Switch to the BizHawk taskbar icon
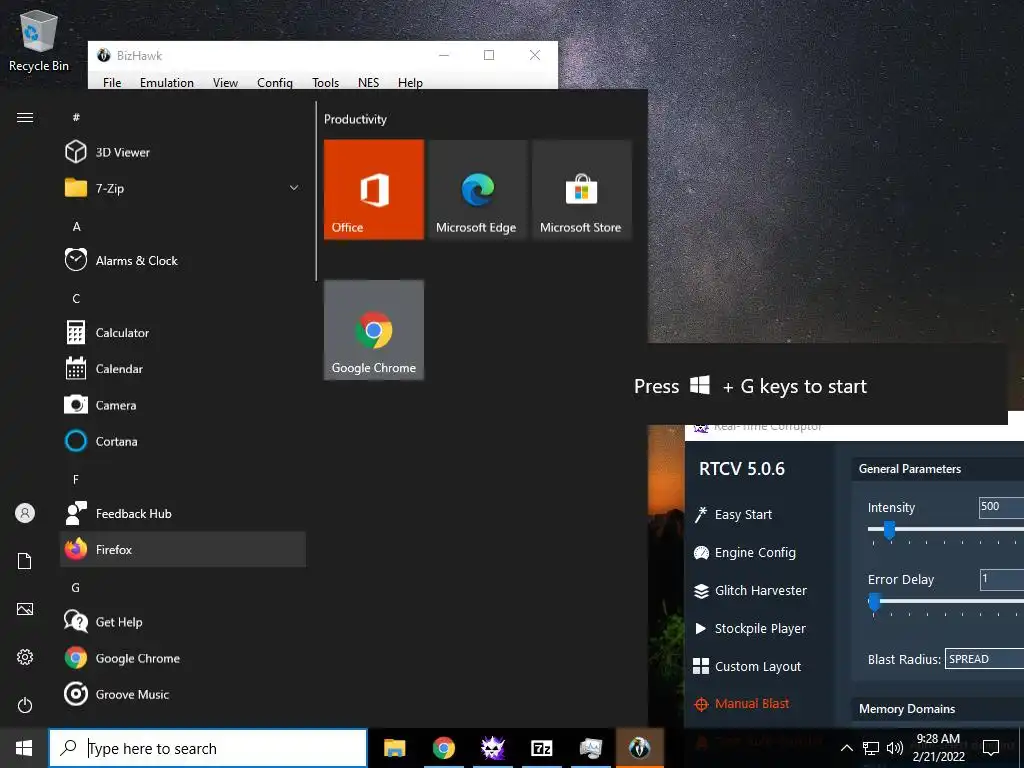 (x=639, y=748)
